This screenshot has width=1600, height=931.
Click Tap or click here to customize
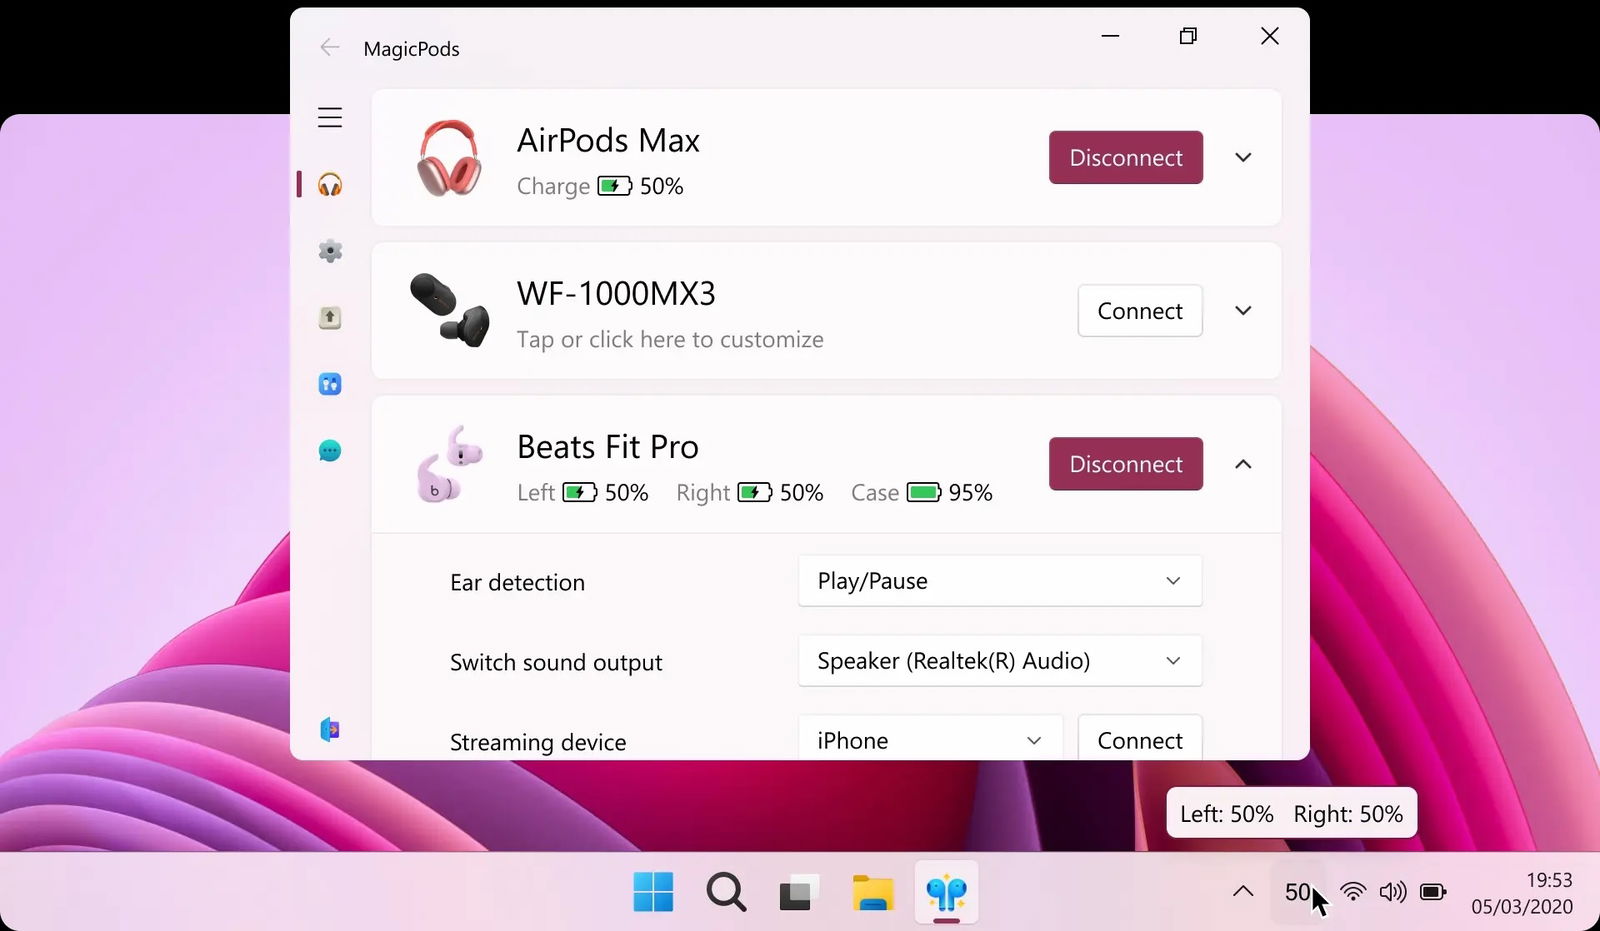[669, 339]
